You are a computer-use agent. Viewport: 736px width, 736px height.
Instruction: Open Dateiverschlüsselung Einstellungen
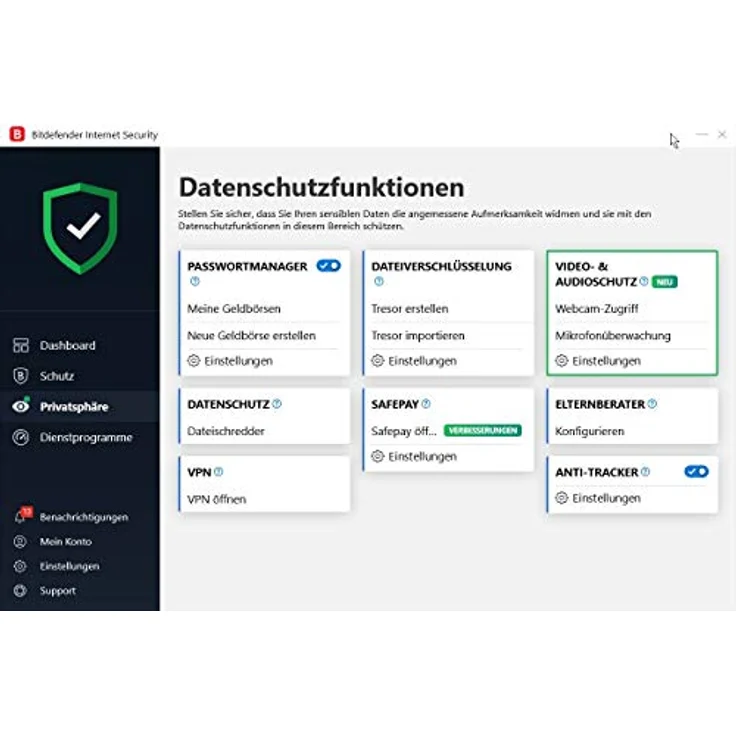[x=422, y=361]
